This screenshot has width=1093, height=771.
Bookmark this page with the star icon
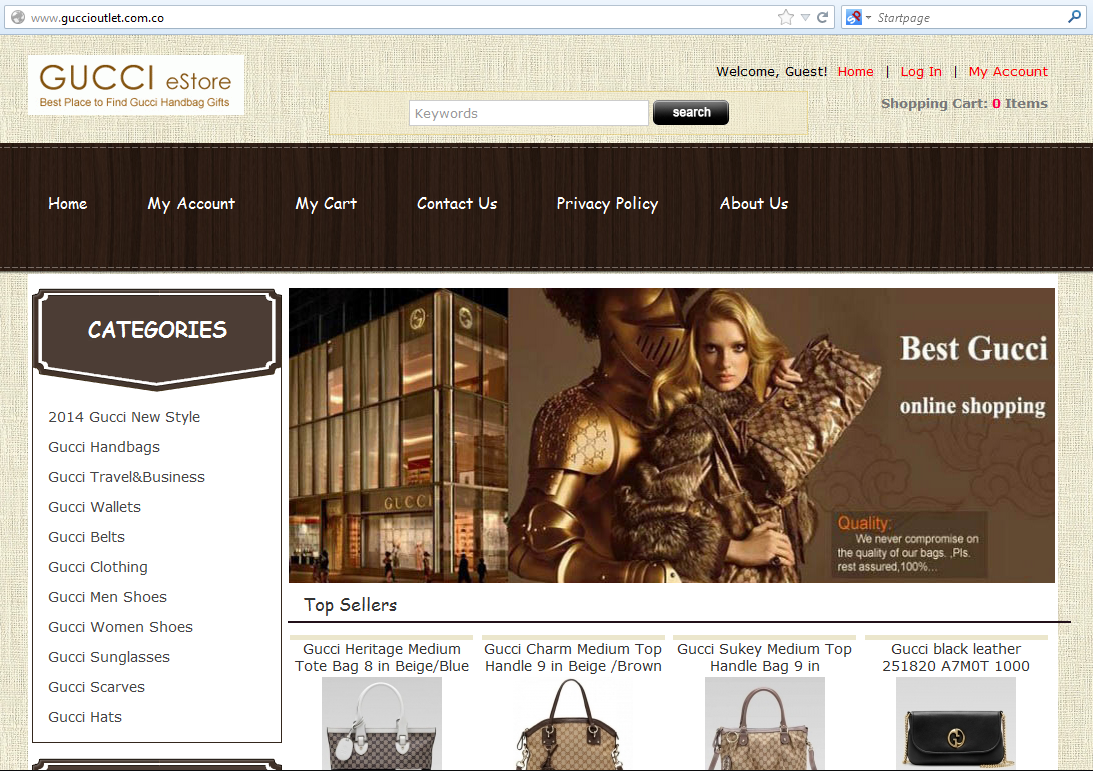tap(786, 17)
